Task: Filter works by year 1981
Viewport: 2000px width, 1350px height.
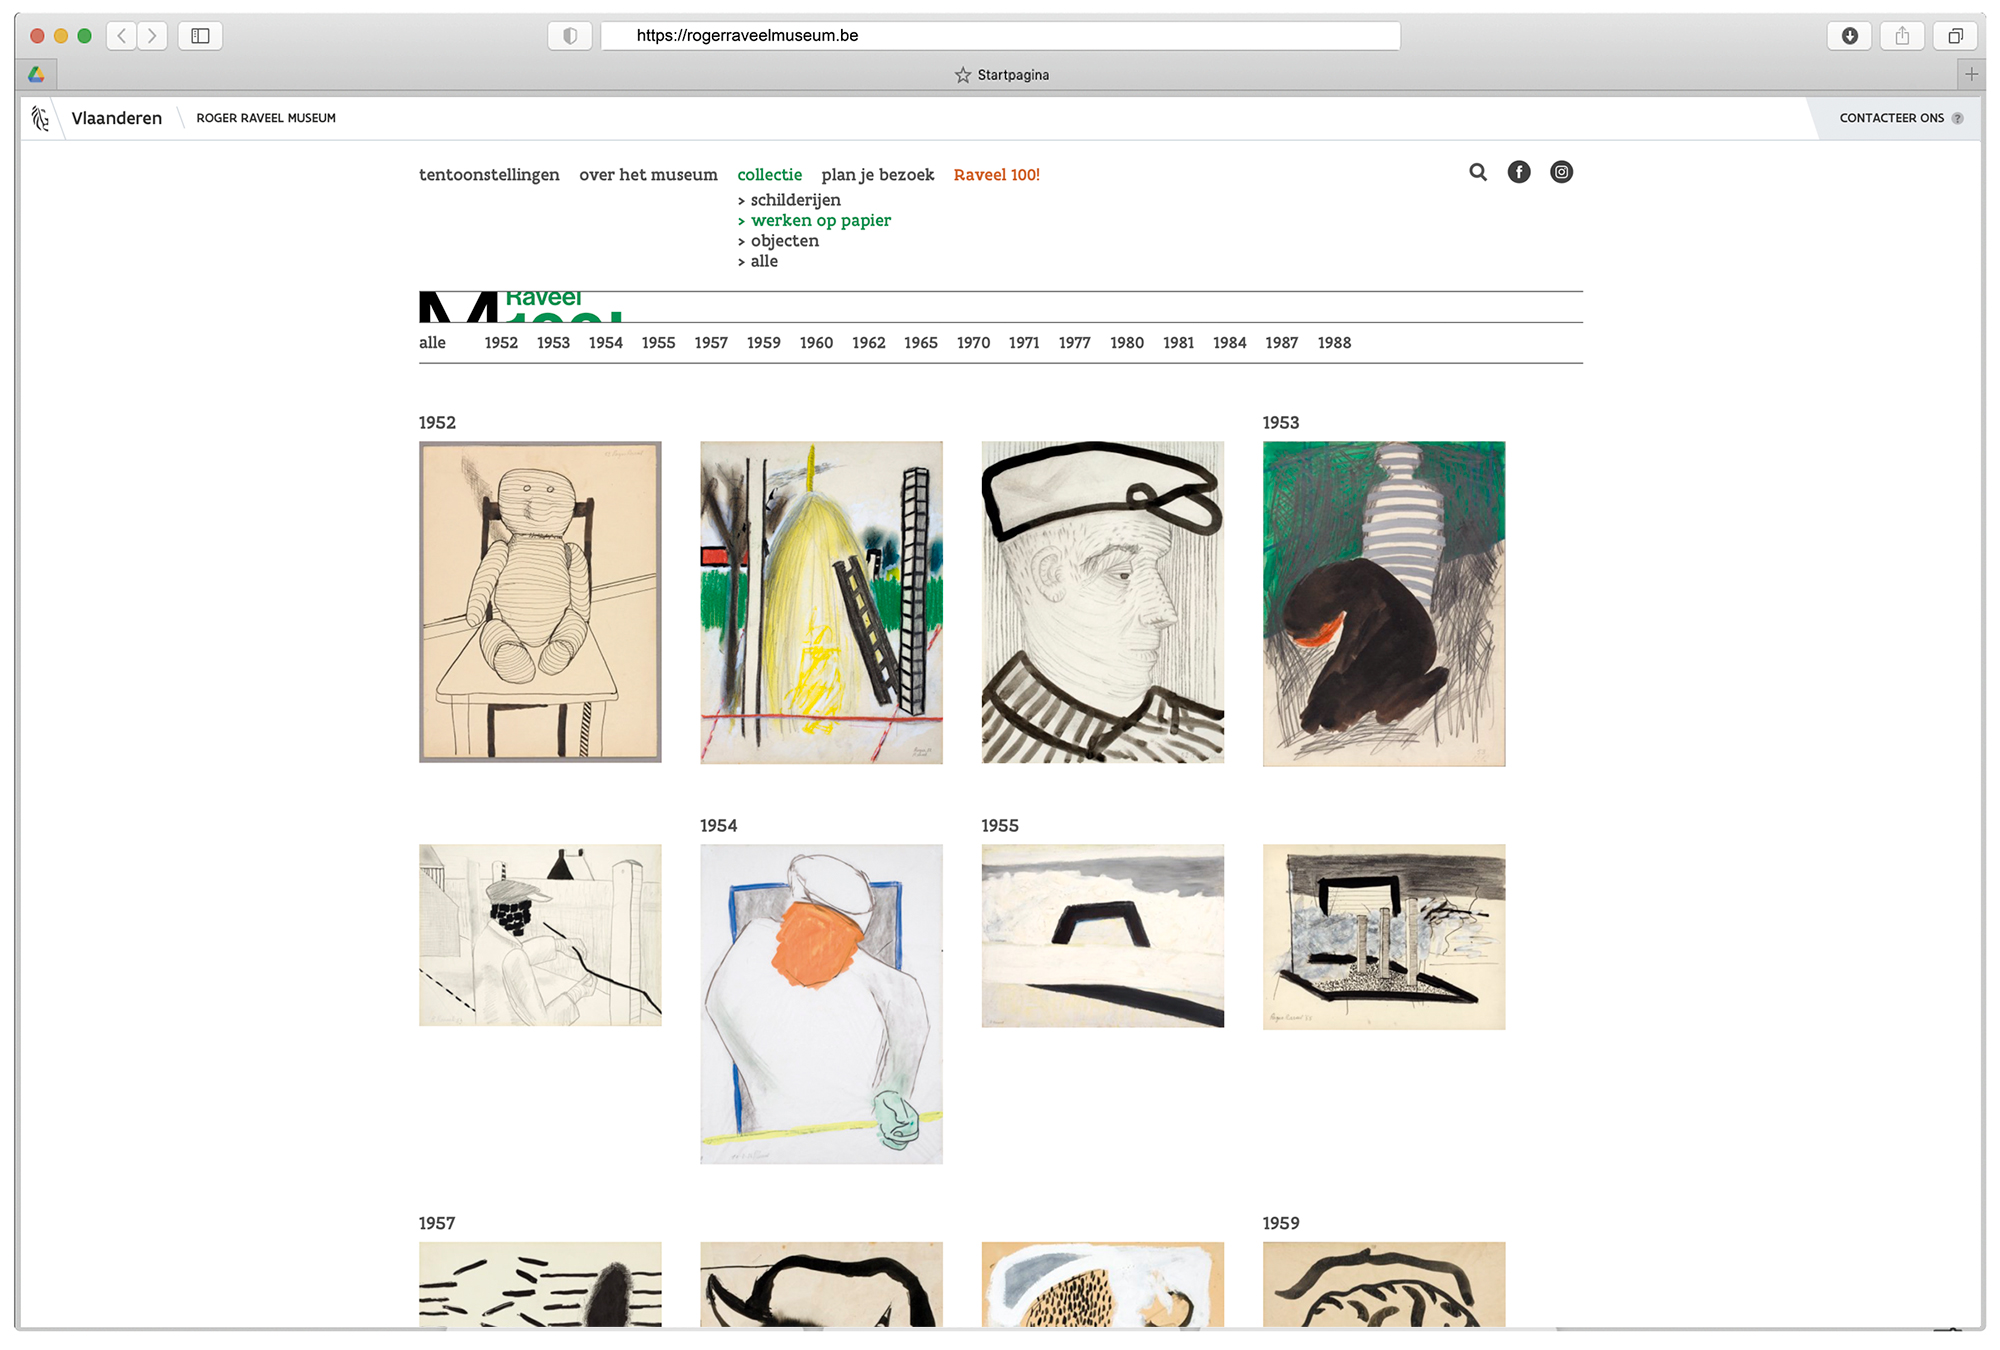Action: [1178, 343]
